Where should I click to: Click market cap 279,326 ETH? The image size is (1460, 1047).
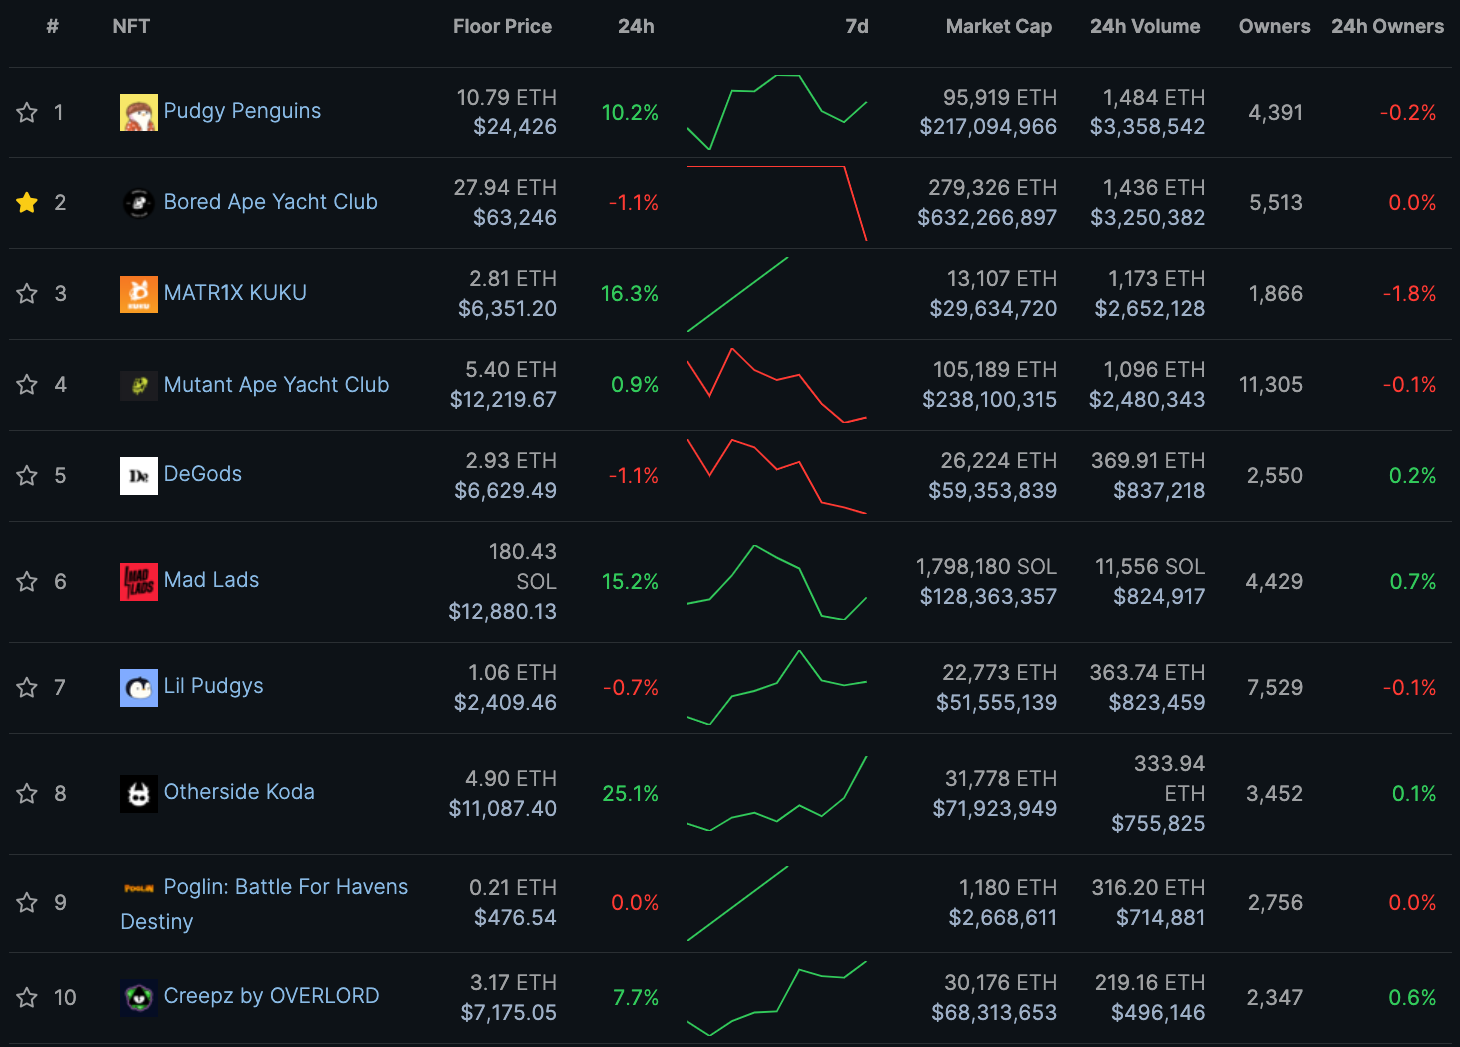(992, 187)
